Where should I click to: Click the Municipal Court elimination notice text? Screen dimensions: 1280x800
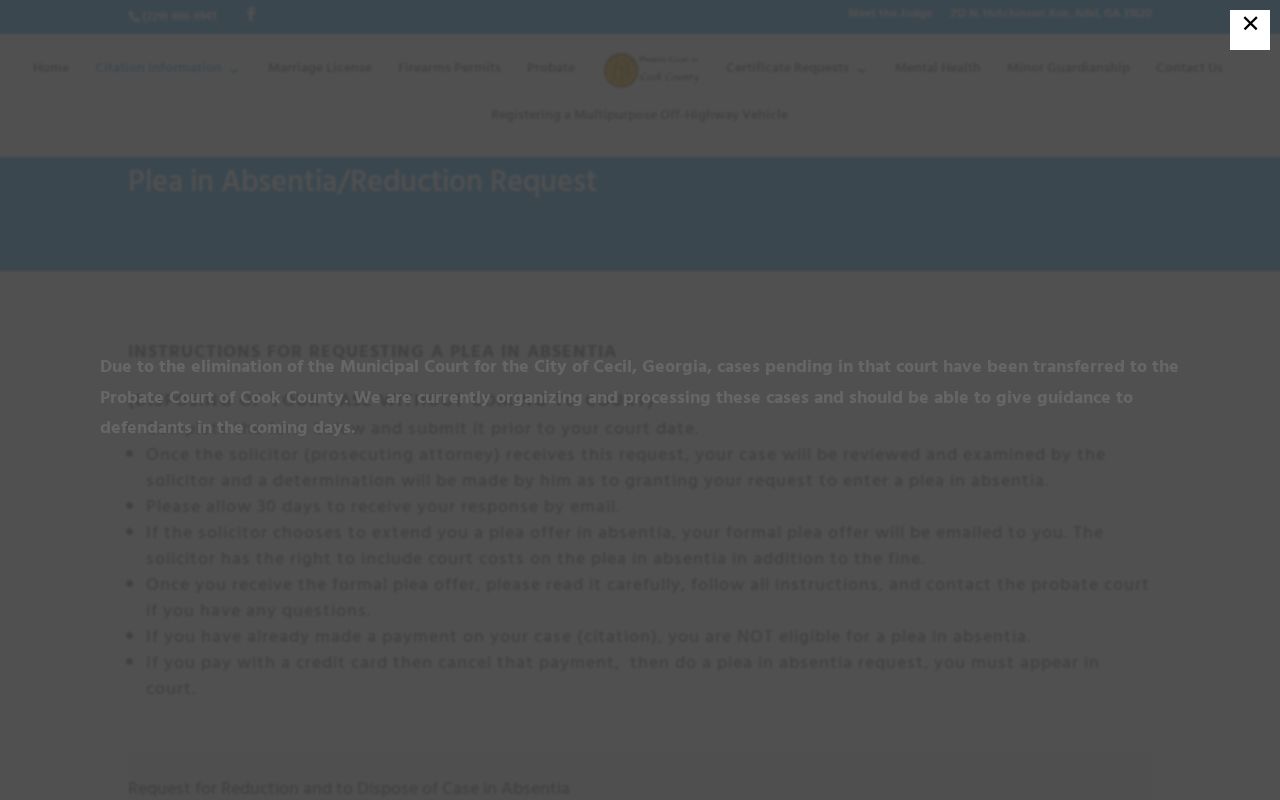point(639,398)
